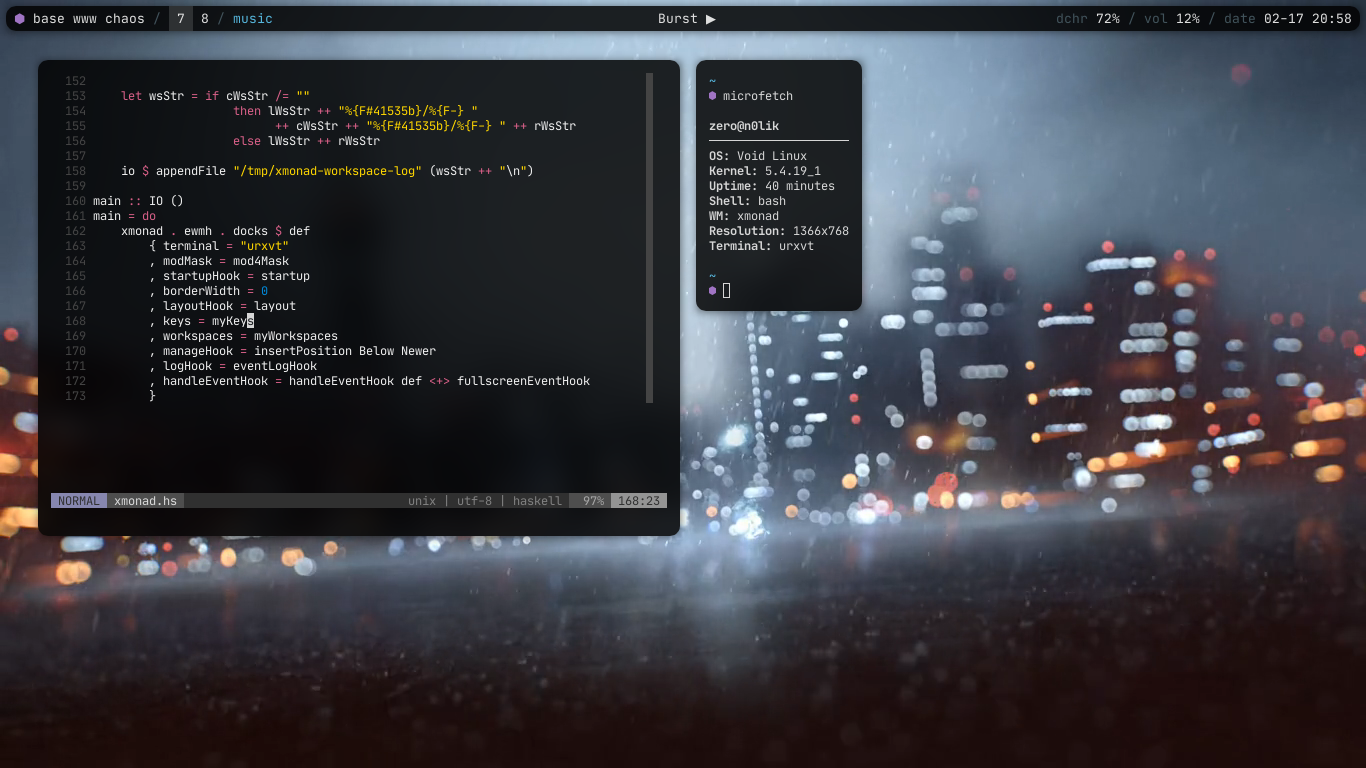Click the WM: xmonad line
Image resolution: width=1366 pixels, height=768 pixels.
pos(744,216)
